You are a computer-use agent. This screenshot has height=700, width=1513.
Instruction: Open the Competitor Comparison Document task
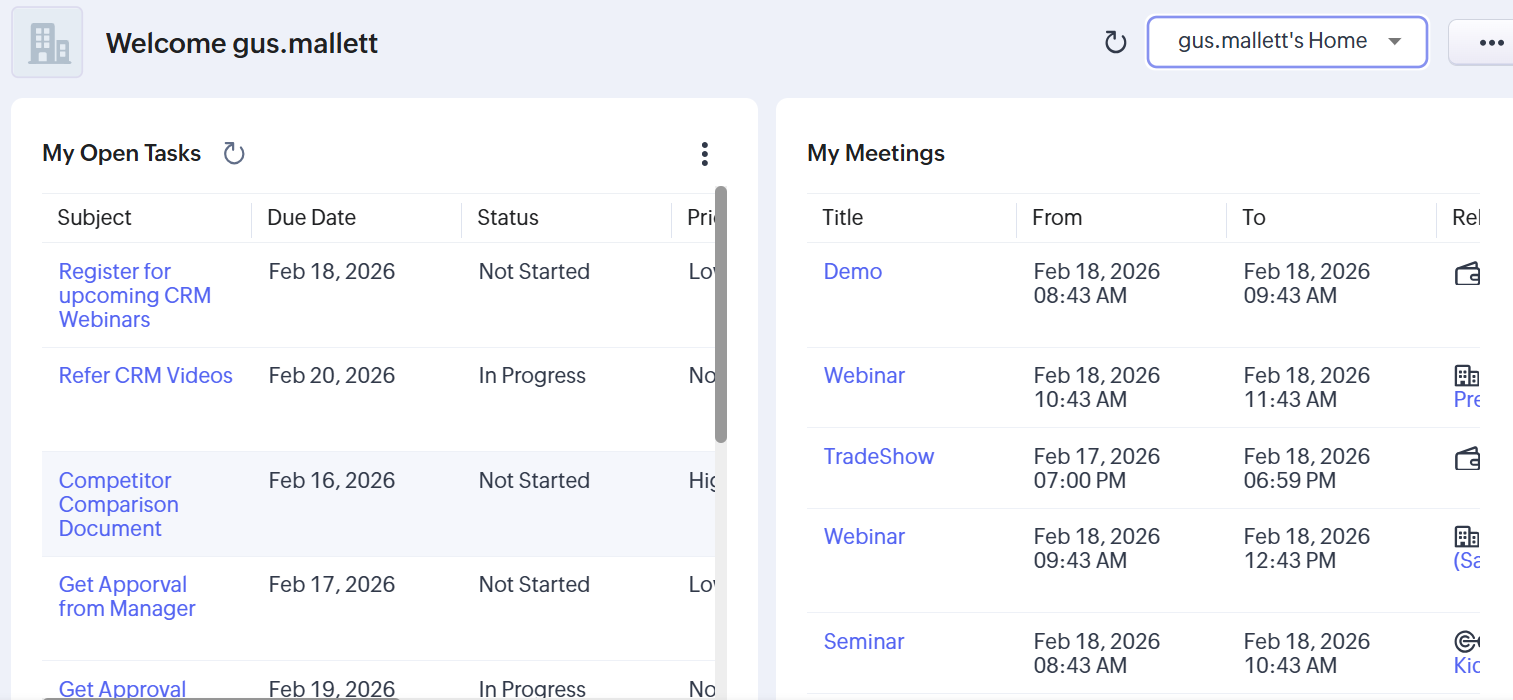(x=118, y=504)
